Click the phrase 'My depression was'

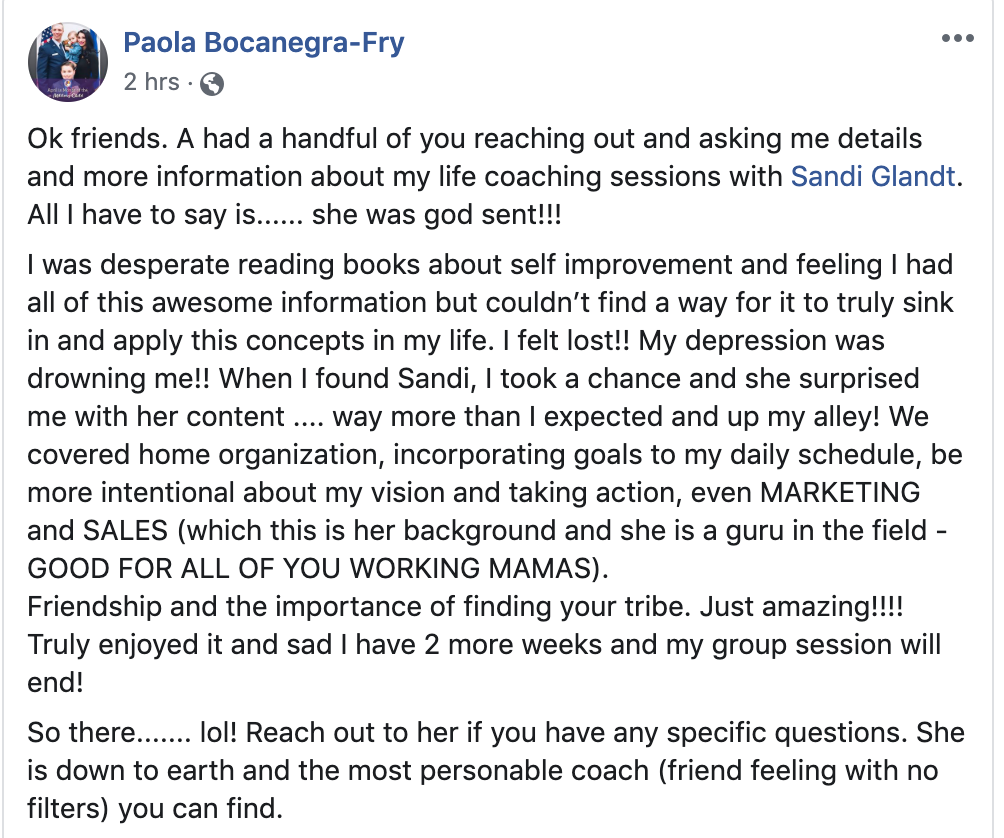(x=761, y=341)
